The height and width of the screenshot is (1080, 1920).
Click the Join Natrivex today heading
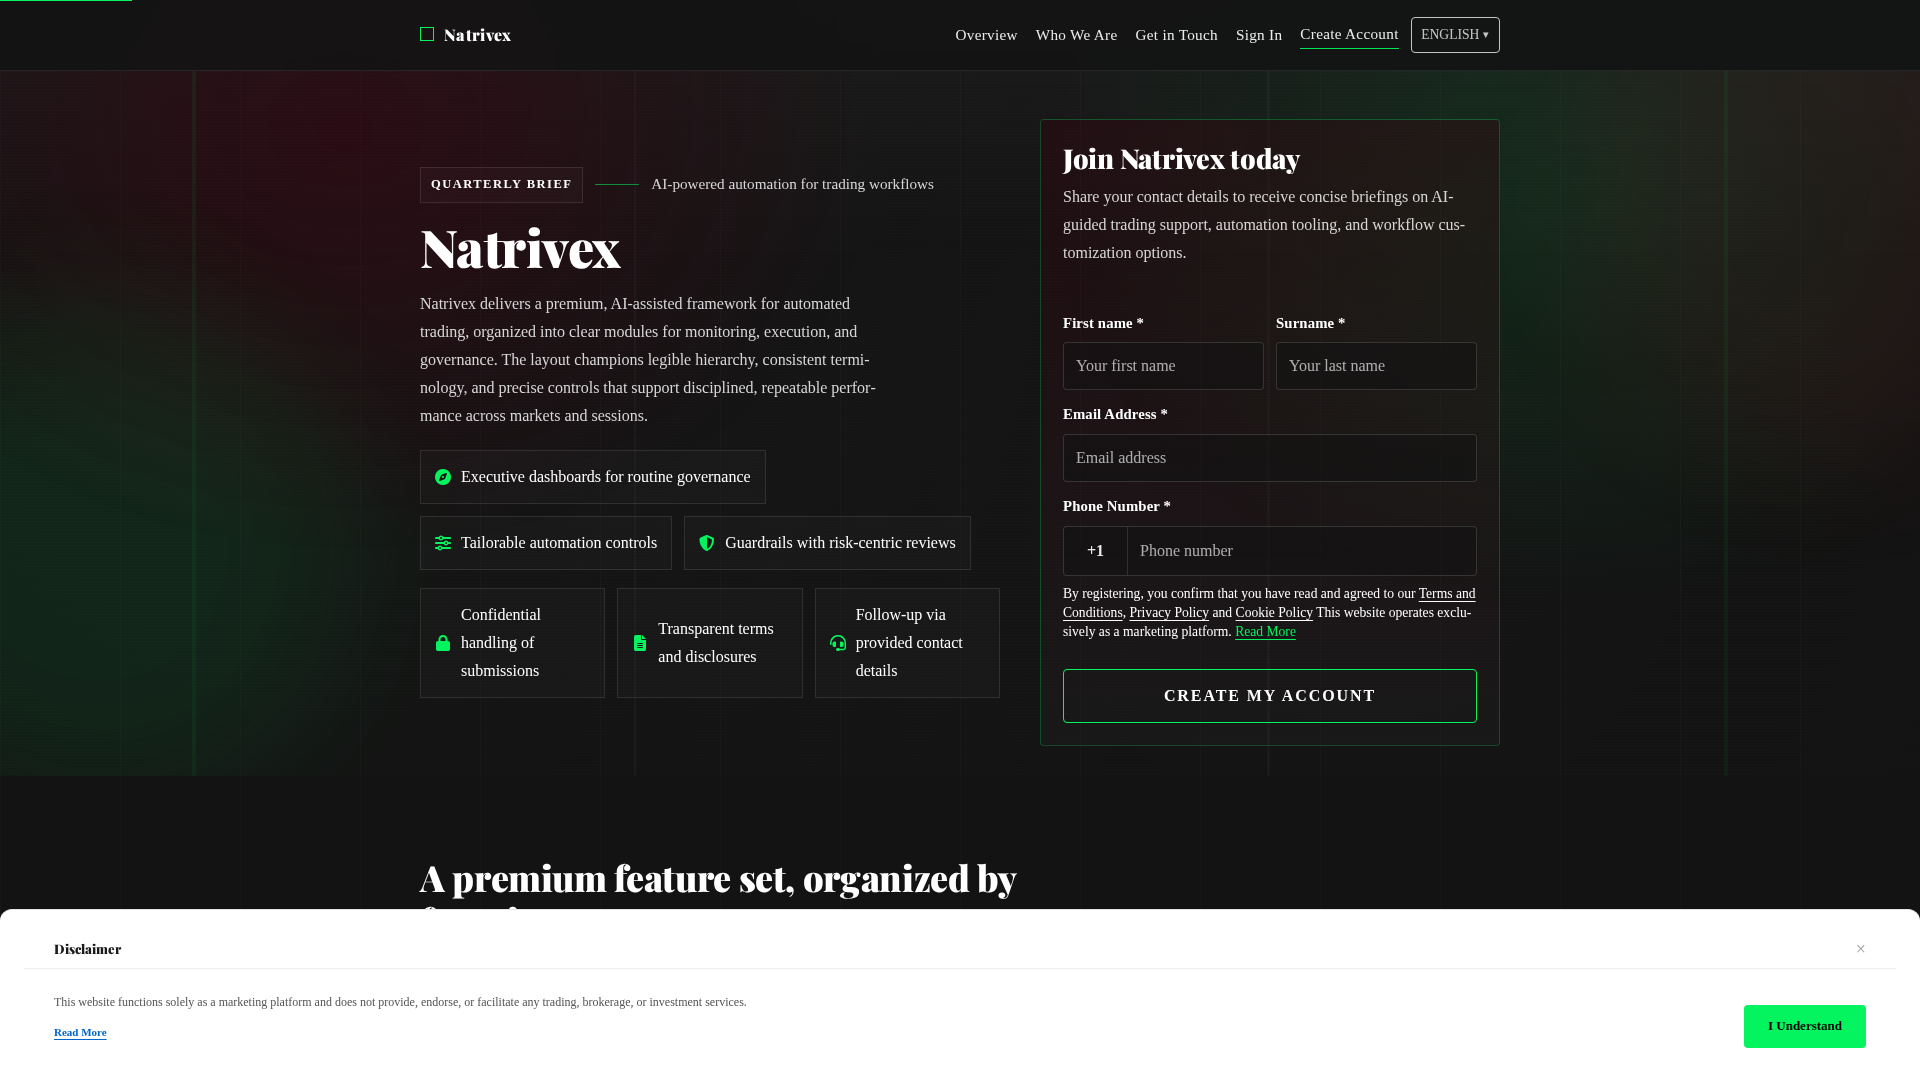click(x=1181, y=159)
